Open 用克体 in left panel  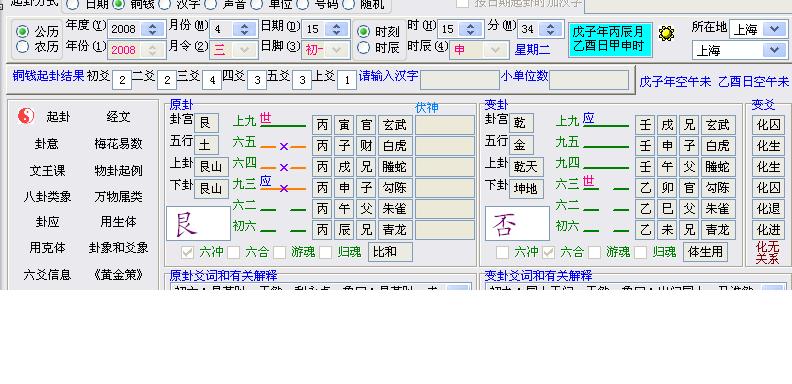click(x=47, y=248)
